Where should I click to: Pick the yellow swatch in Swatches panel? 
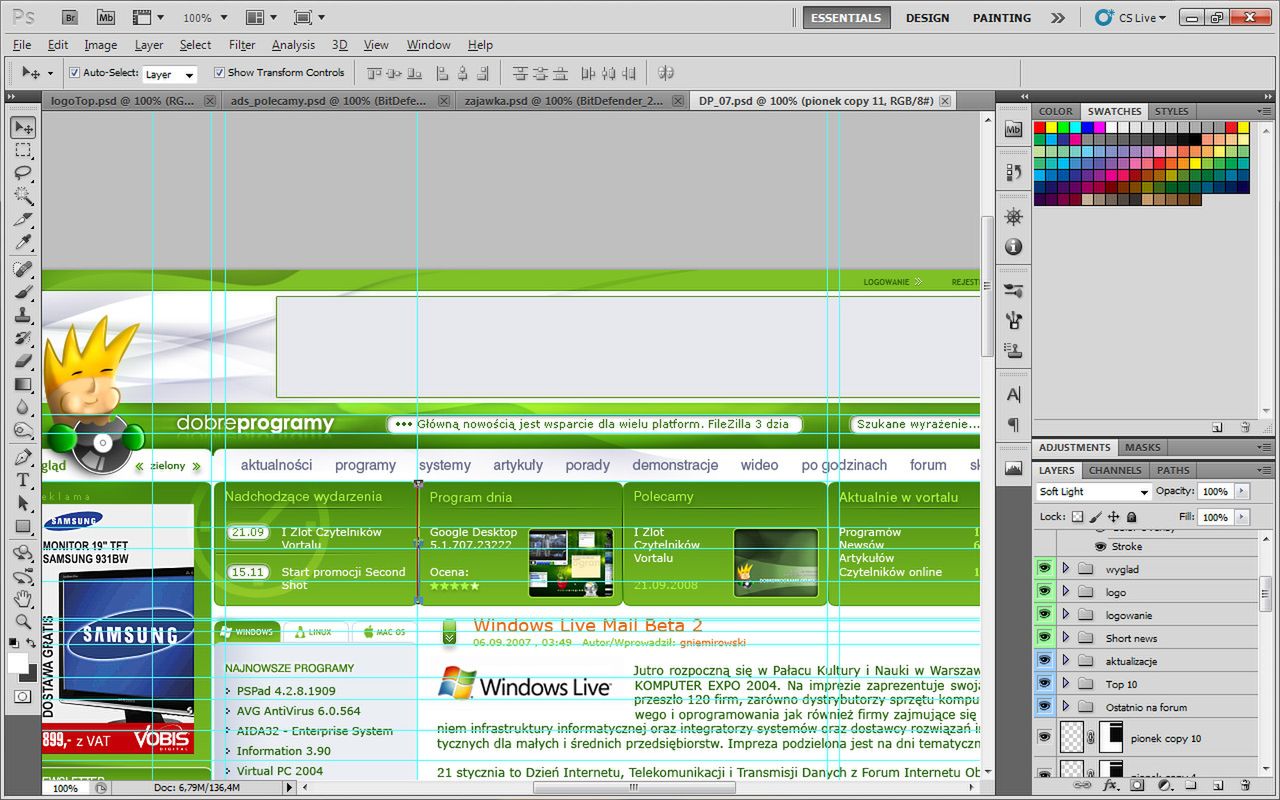1052,128
